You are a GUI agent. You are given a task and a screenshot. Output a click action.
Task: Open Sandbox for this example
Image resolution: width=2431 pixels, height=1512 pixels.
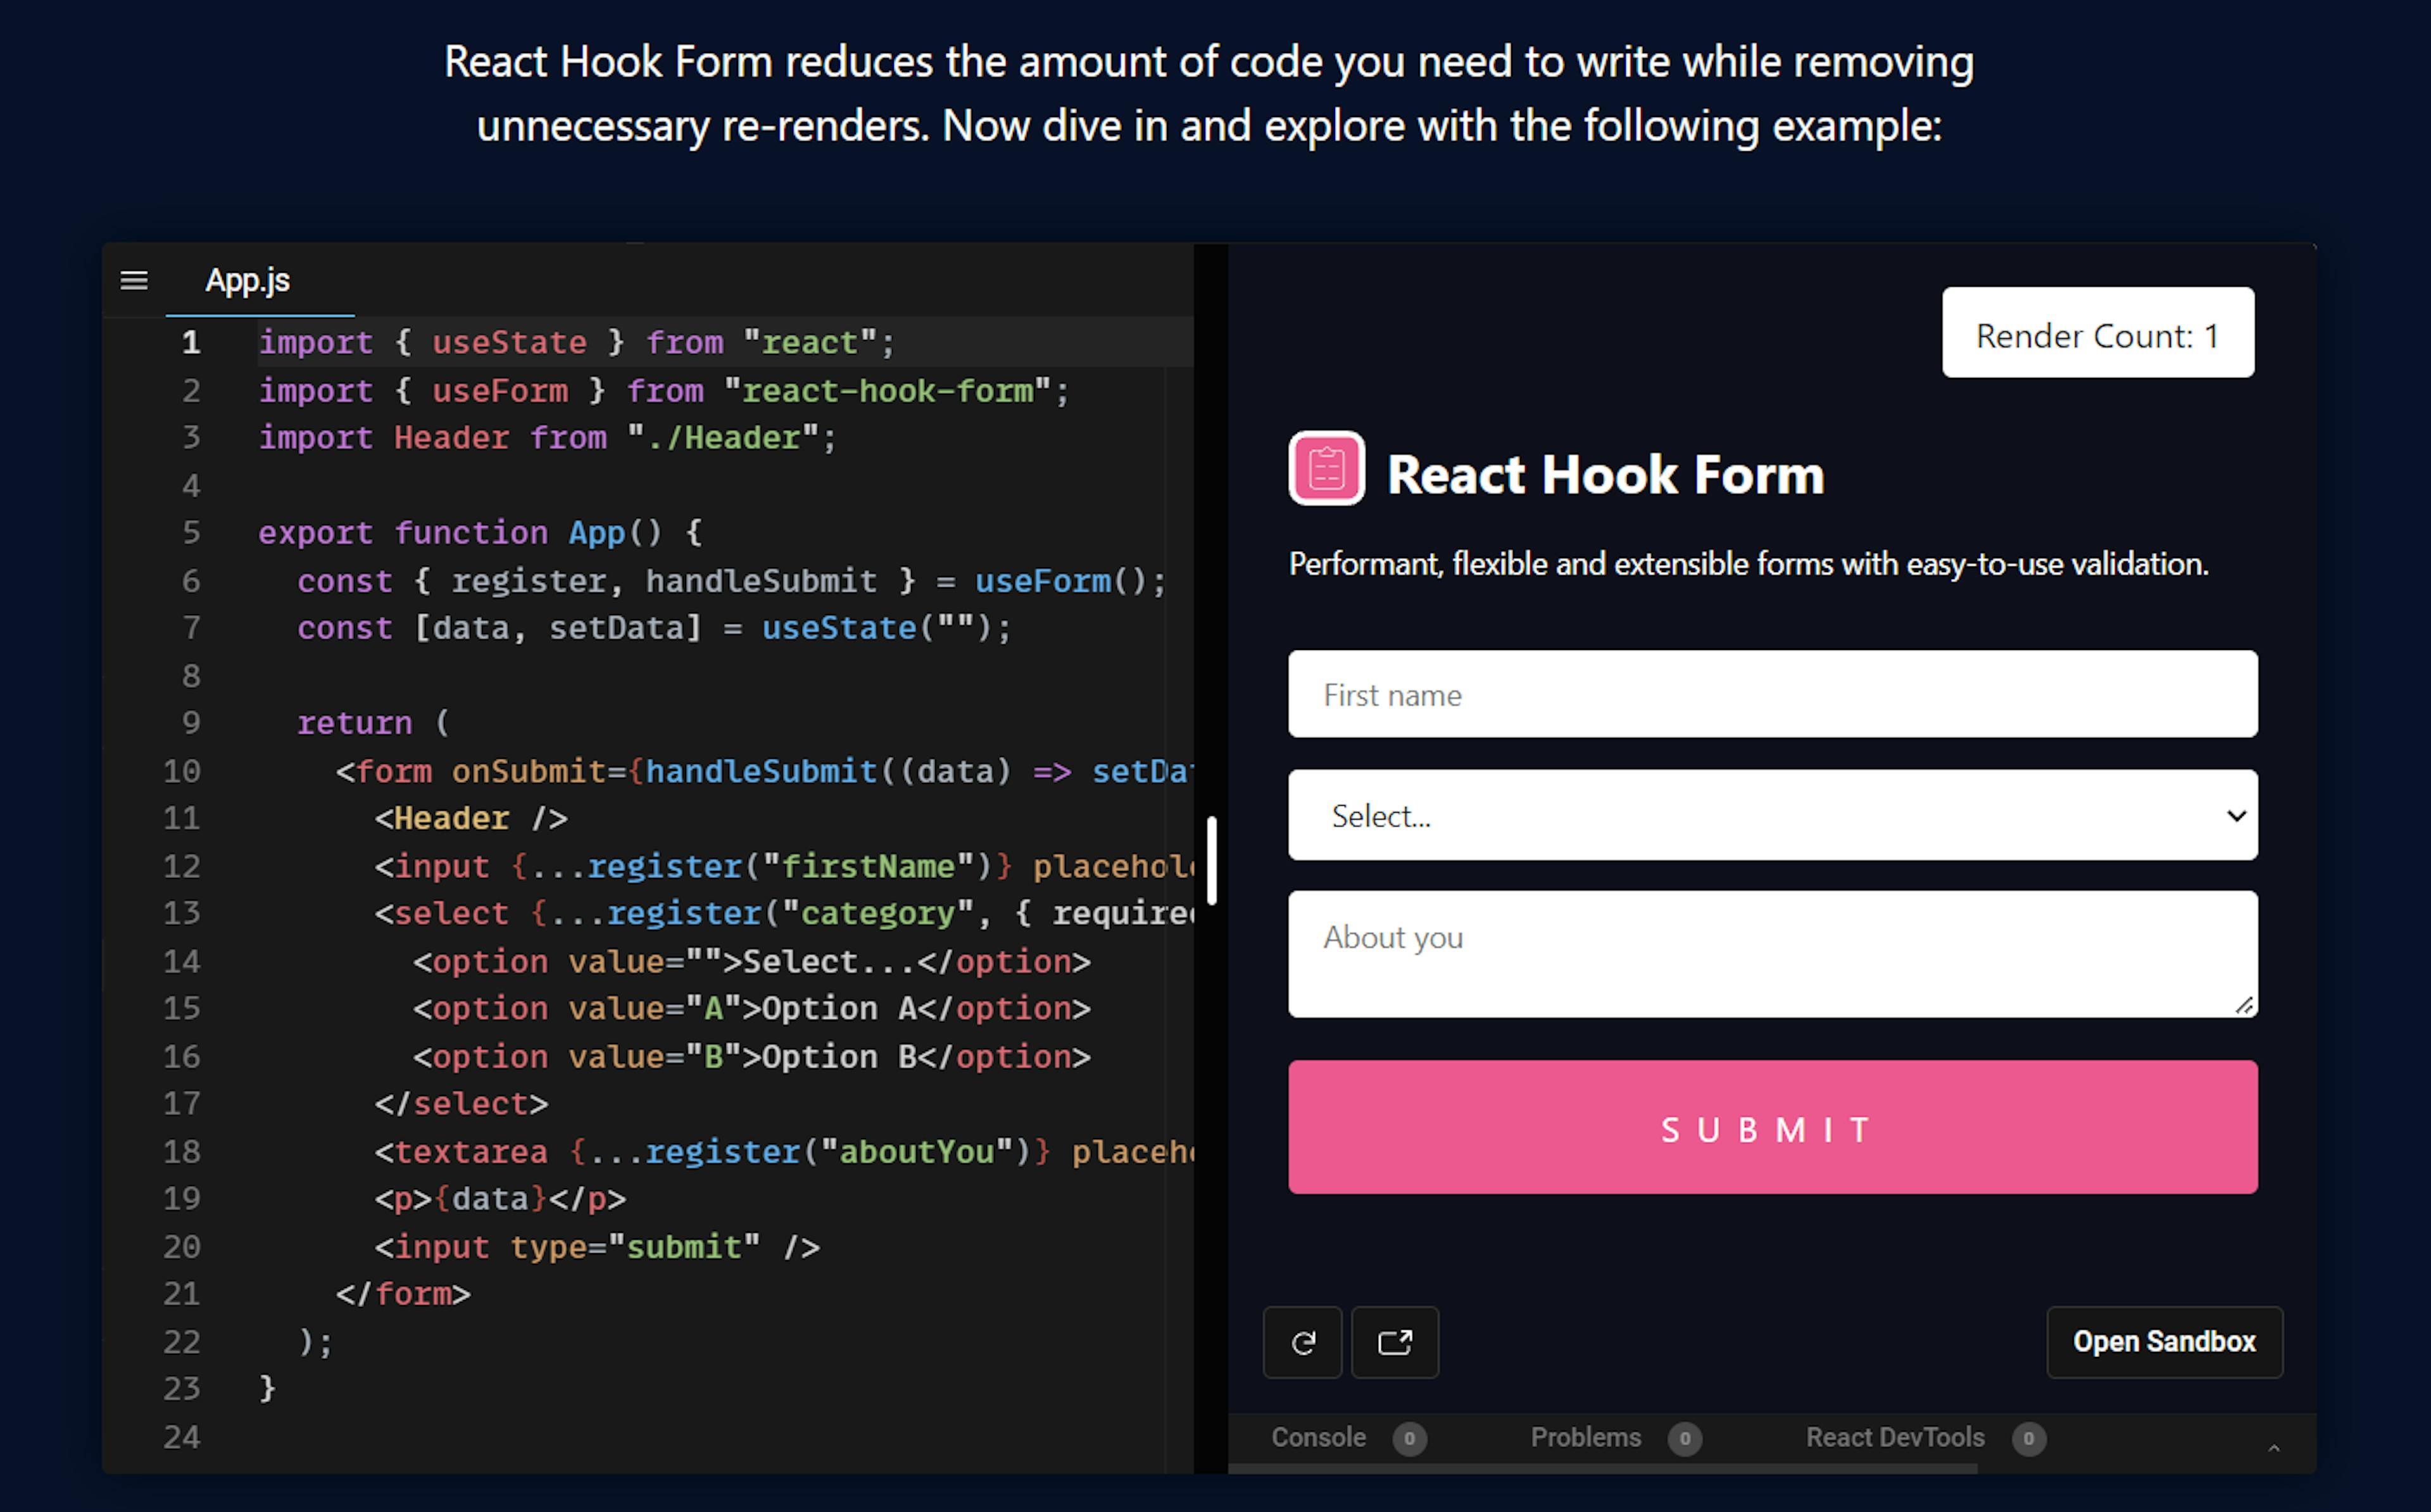pos(2165,1342)
